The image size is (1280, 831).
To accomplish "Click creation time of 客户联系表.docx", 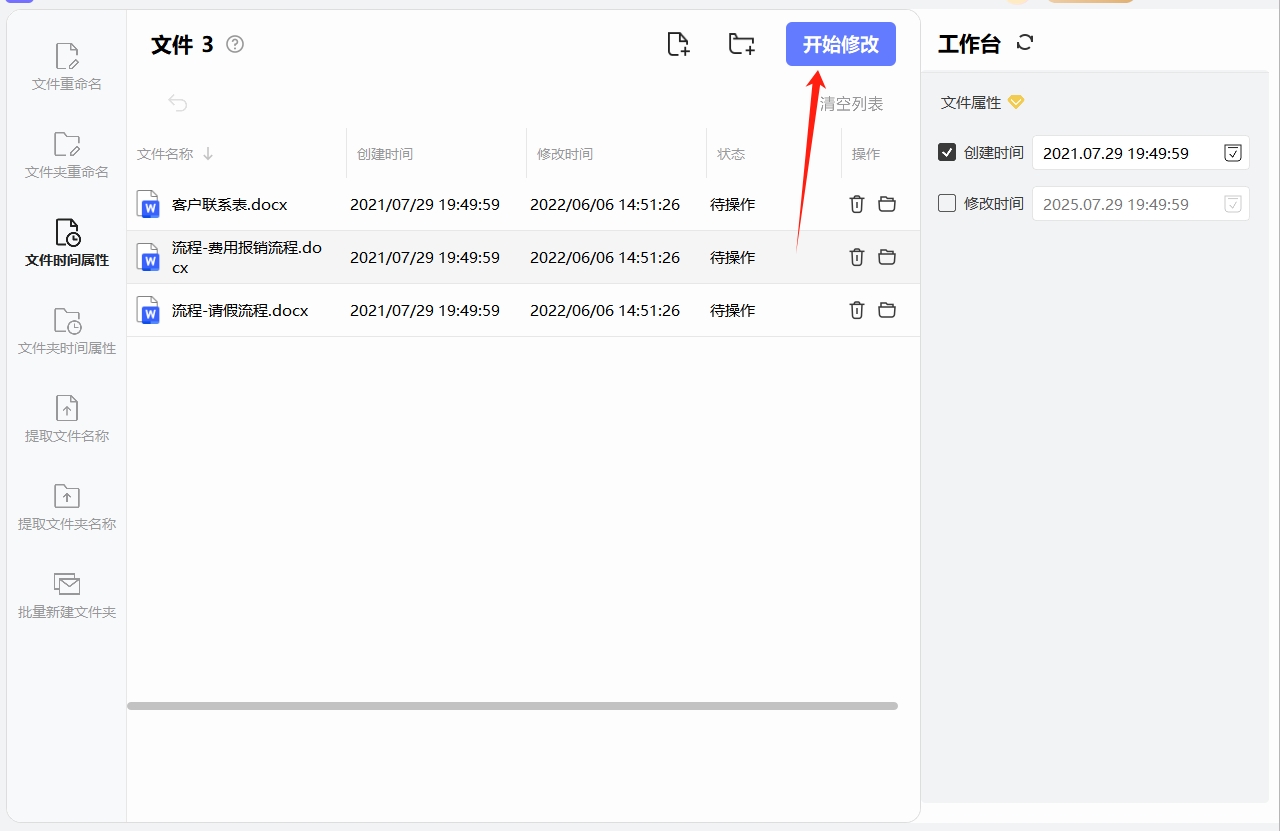I will 425,204.
